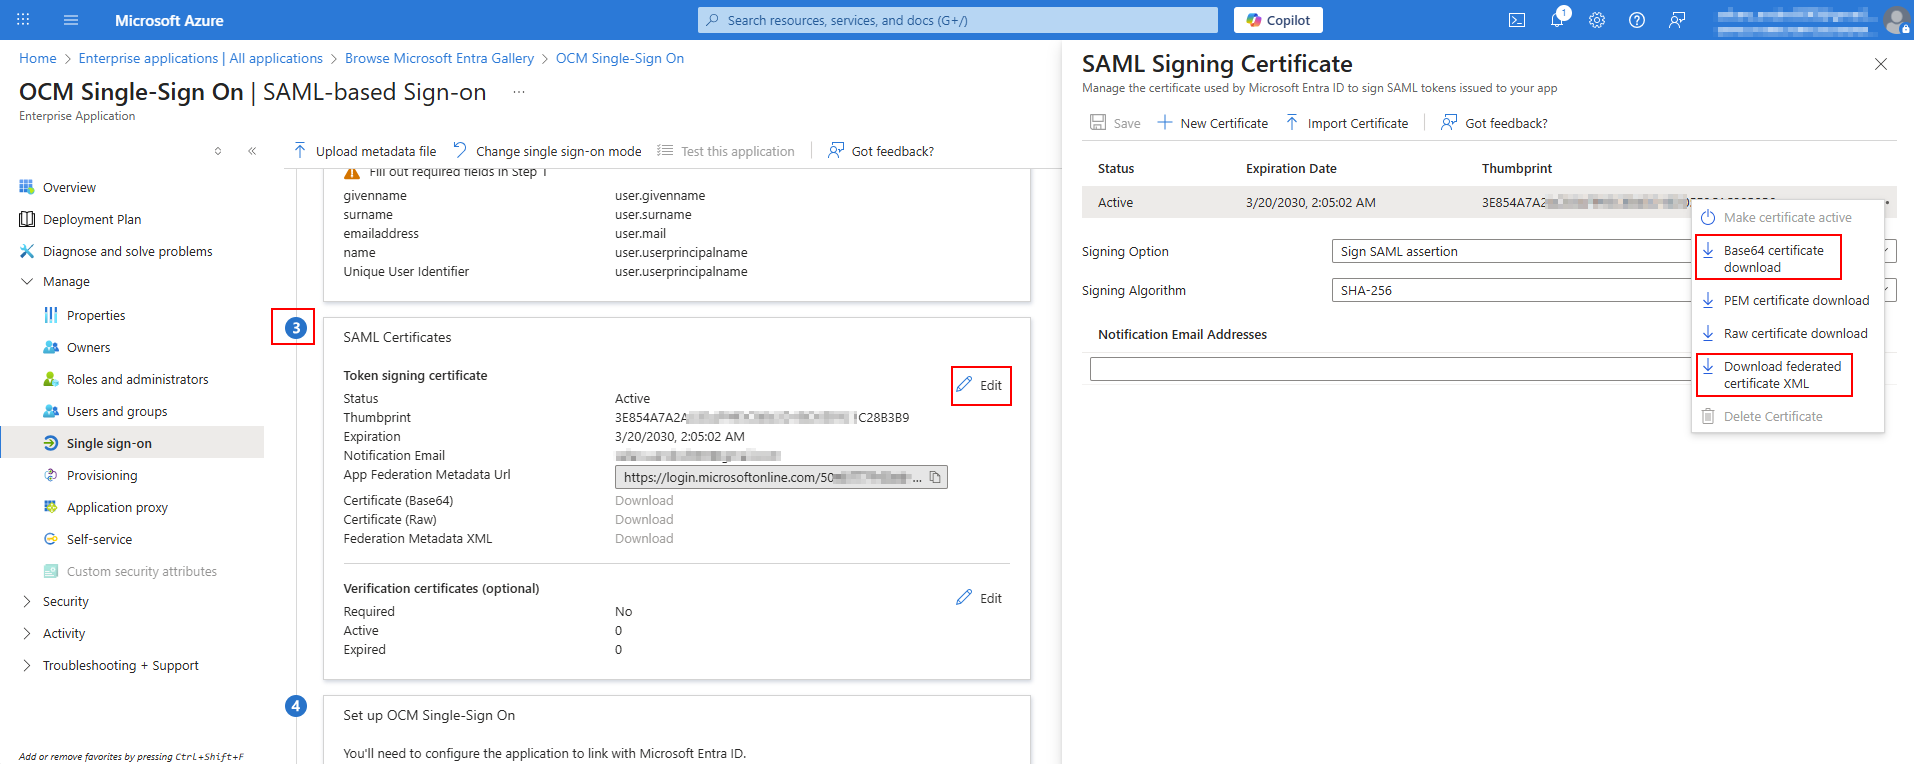1914x764 pixels.
Task: Open Properties in the sidebar
Action: pyautogui.click(x=96, y=315)
